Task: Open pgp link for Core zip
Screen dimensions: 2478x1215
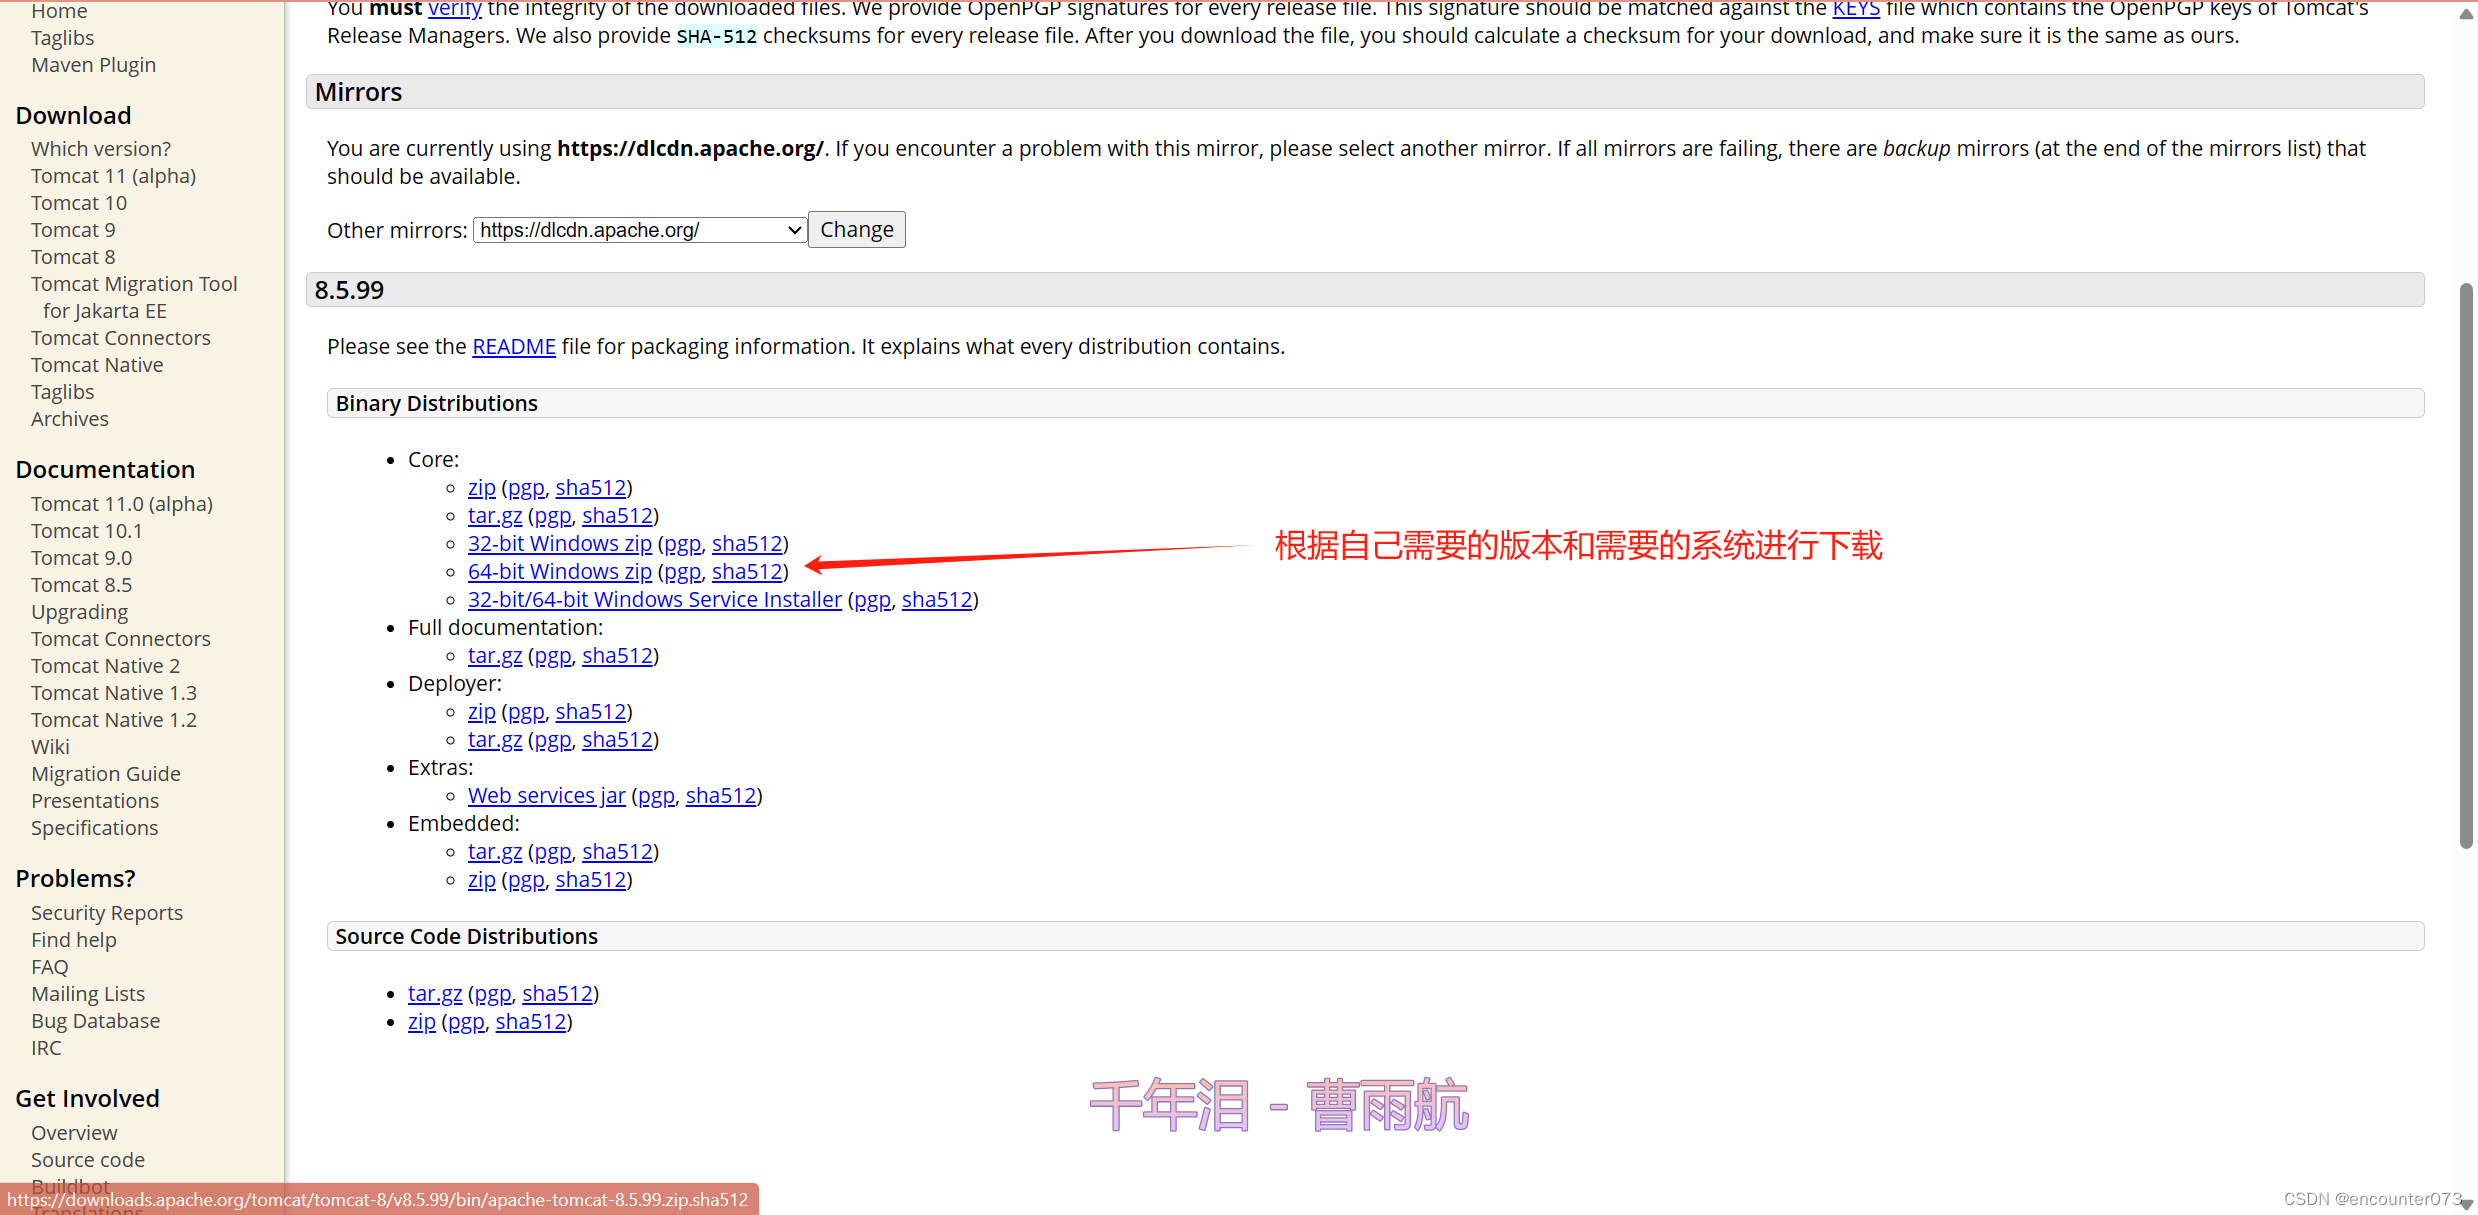Action: point(526,488)
